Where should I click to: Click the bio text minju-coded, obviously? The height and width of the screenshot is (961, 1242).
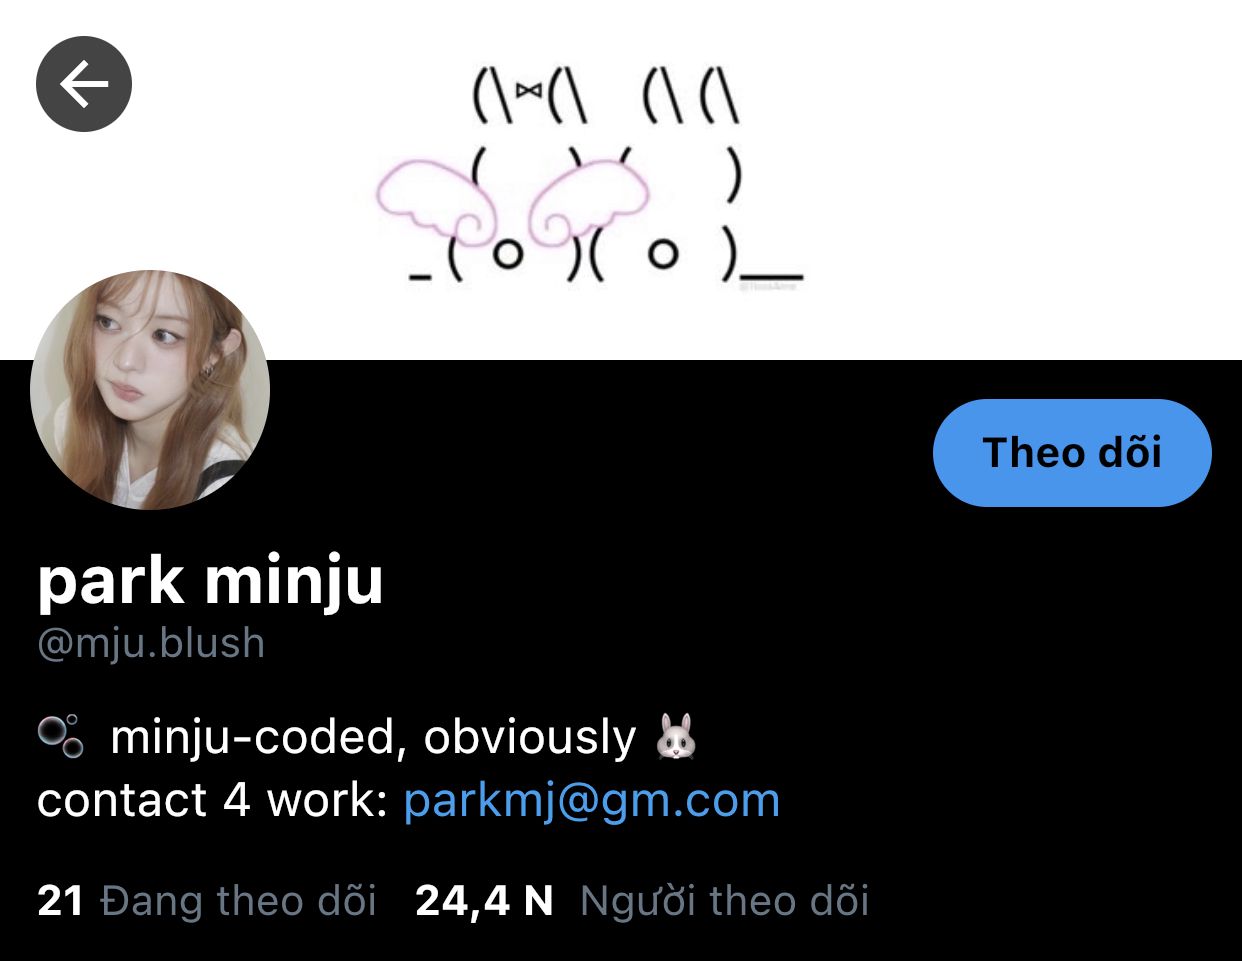coord(373,737)
